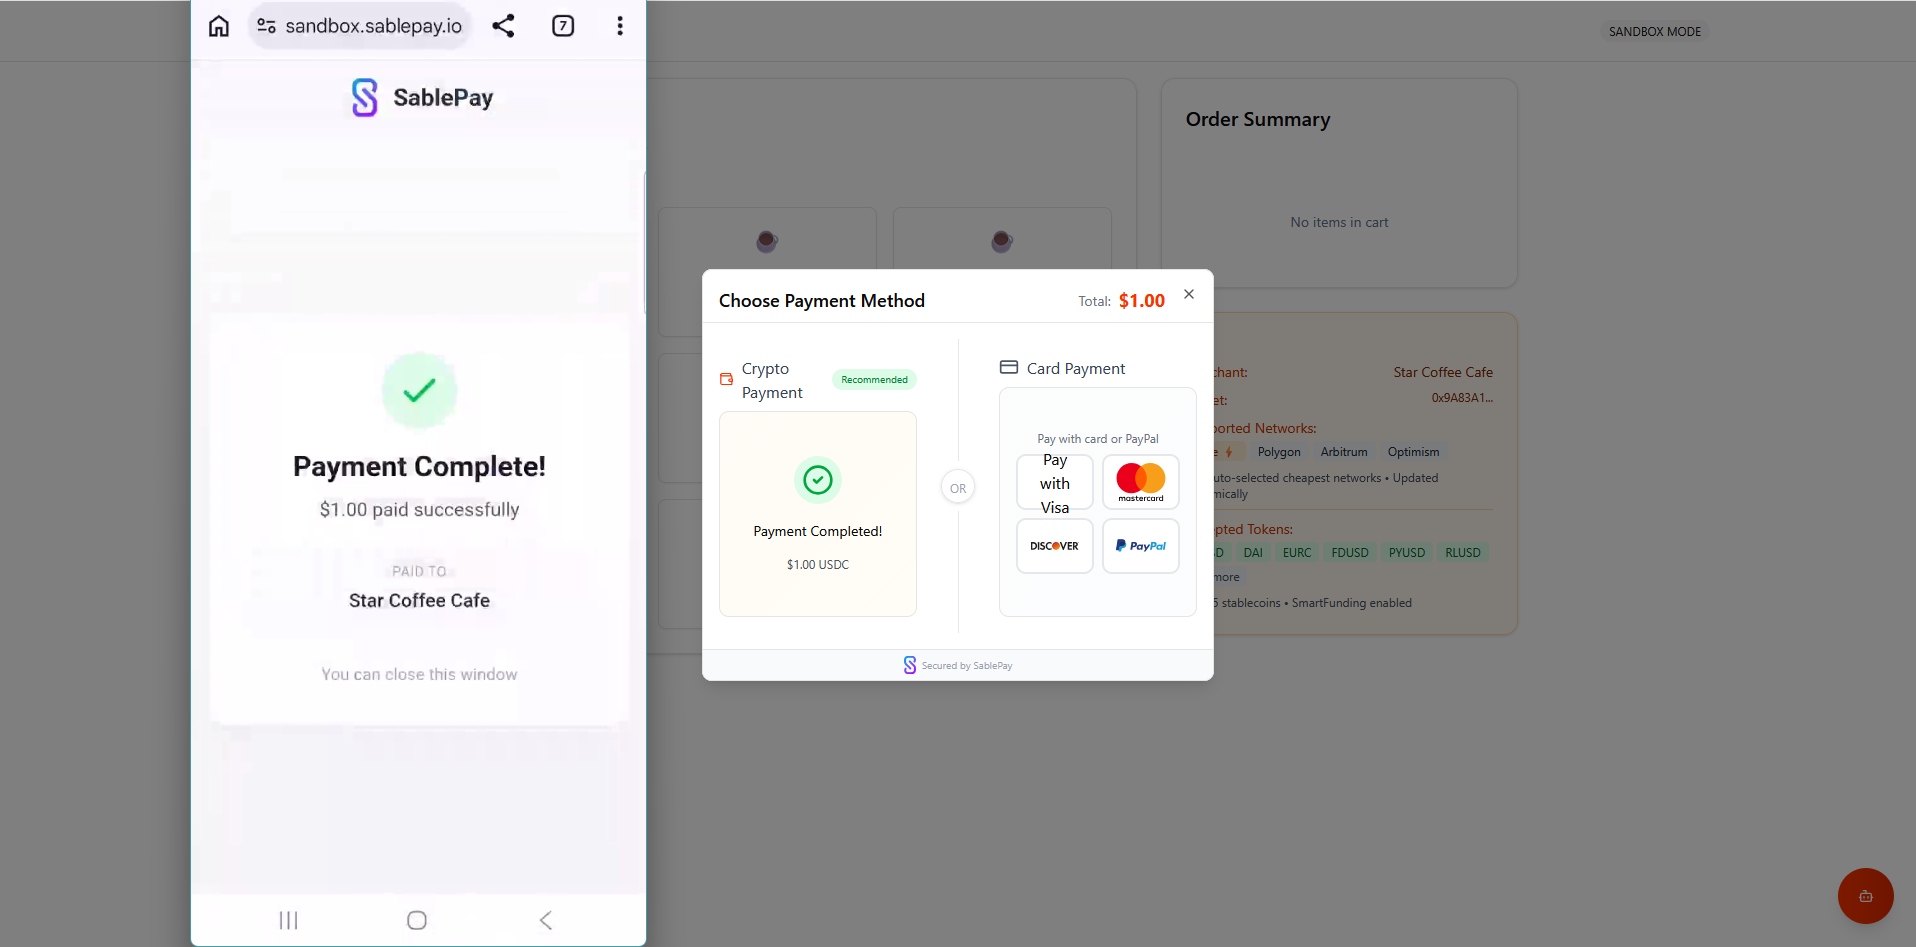This screenshot has width=1916, height=947.
Task: Click the Payment Completed check circle icon
Action: click(818, 481)
